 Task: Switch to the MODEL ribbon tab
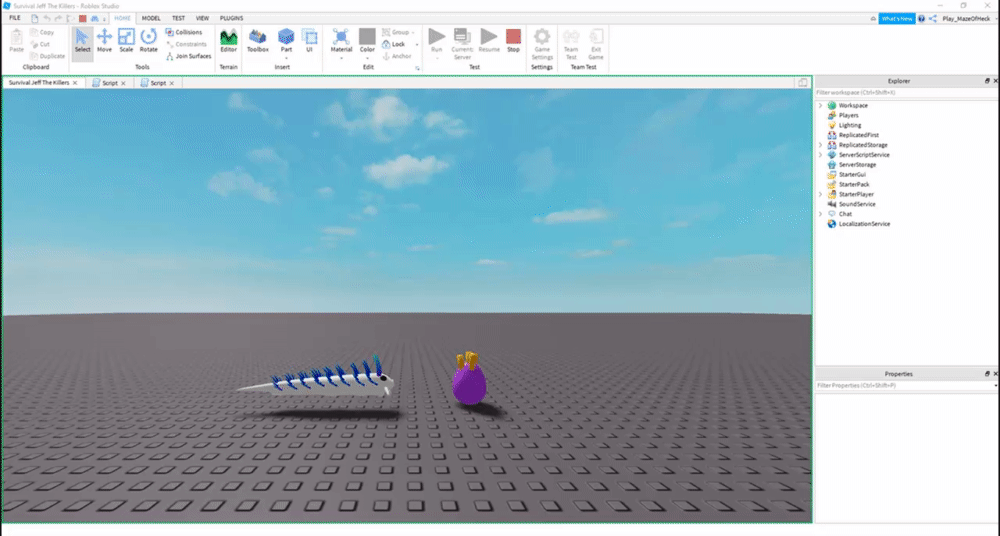tap(151, 18)
